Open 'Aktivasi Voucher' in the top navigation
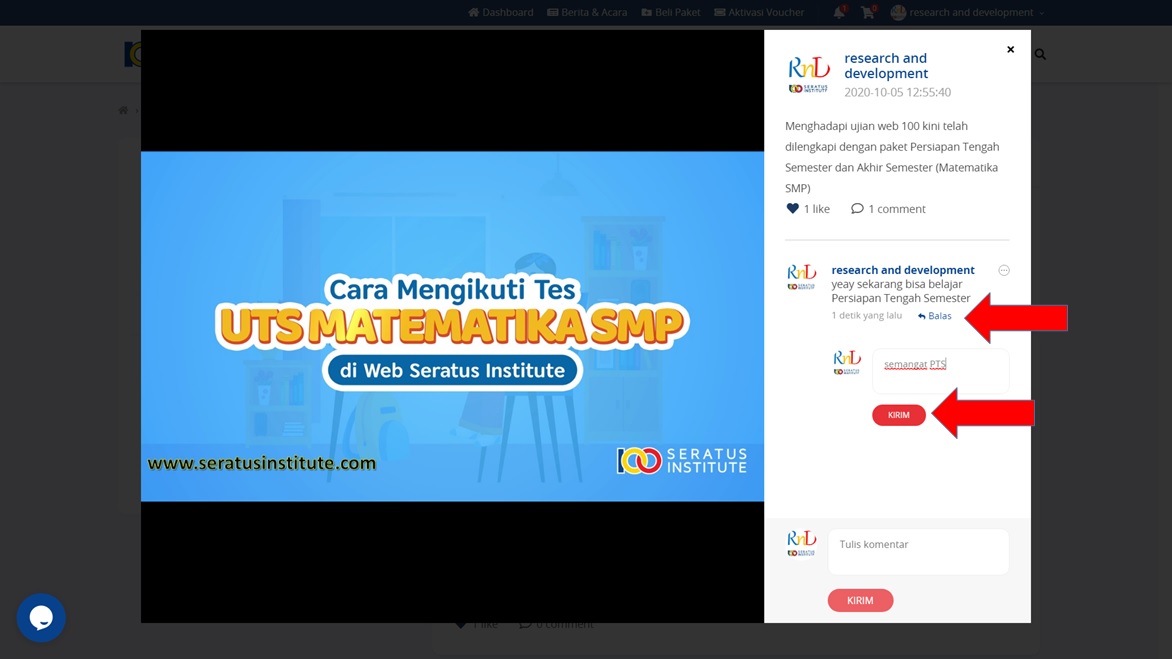The height and width of the screenshot is (659, 1172). (x=759, y=12)
